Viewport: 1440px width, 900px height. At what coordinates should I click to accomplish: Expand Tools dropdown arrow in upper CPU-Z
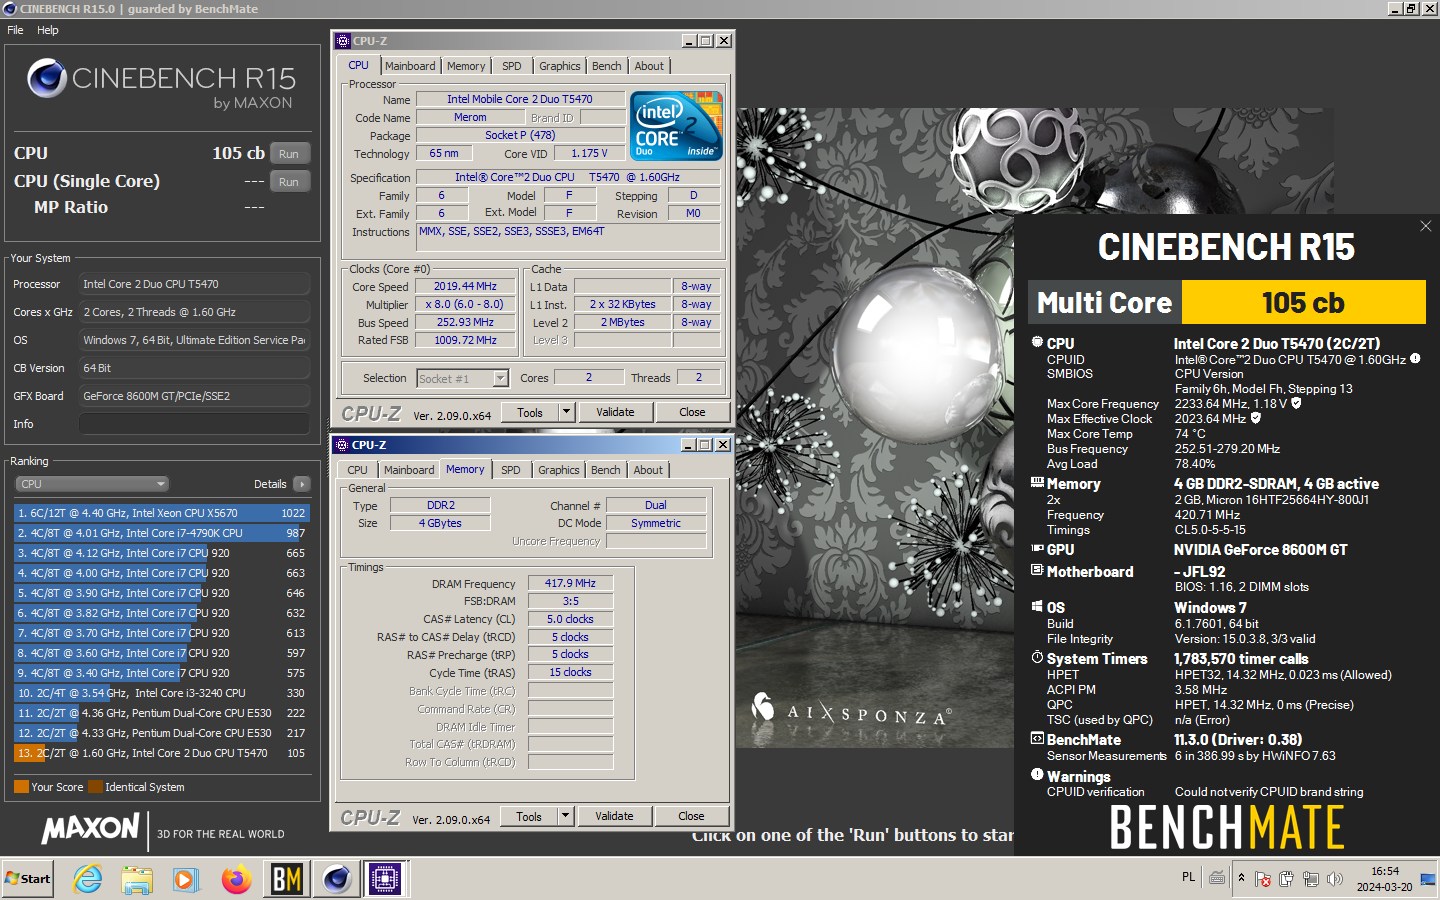click(x=566, y=412)
